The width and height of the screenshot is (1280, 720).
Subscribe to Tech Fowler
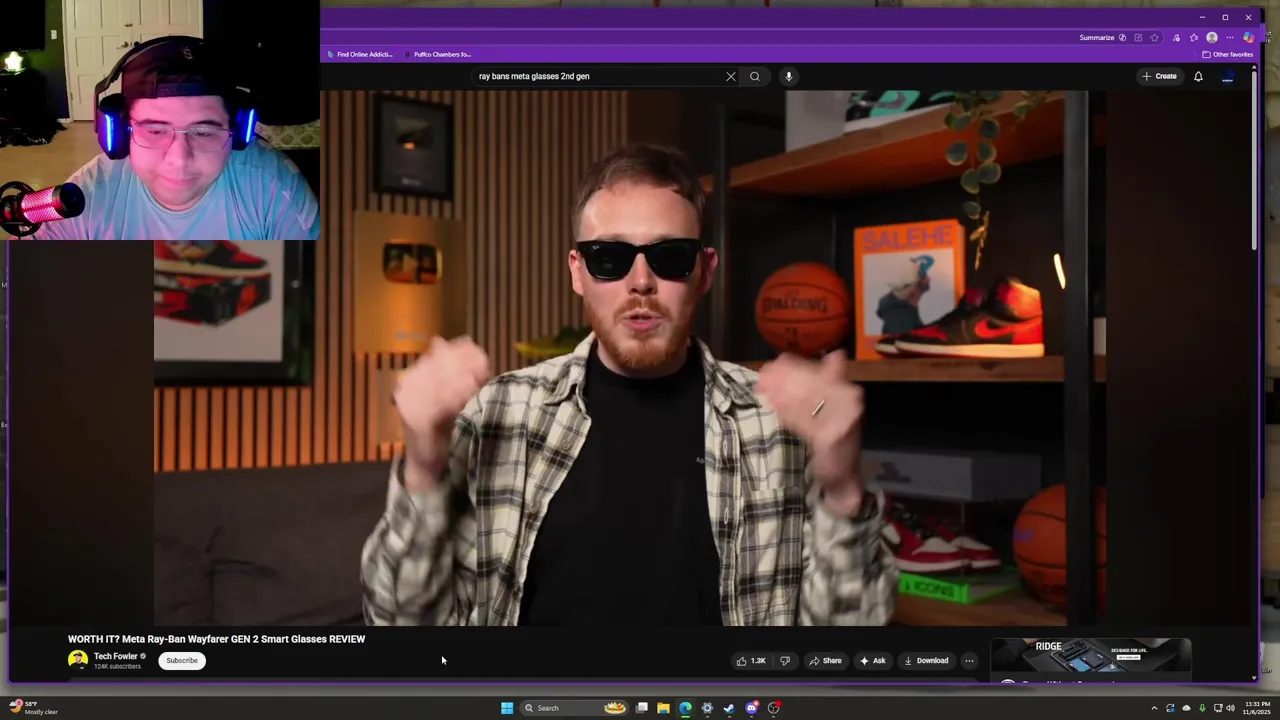click(182, 660)
